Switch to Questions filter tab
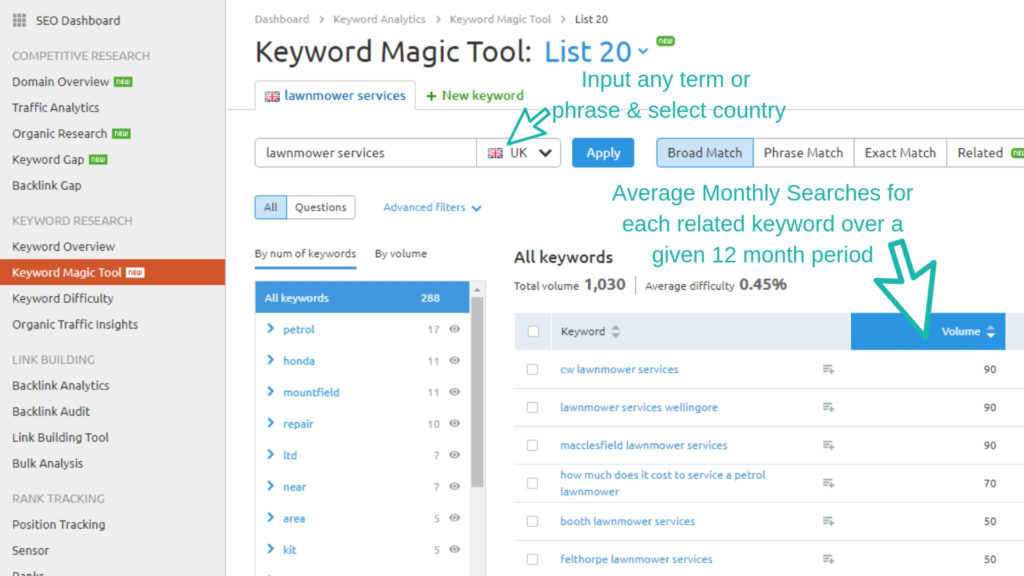The height and width of the screenshot is (576, 1024). pyautogui.click(x=321, y=207)
